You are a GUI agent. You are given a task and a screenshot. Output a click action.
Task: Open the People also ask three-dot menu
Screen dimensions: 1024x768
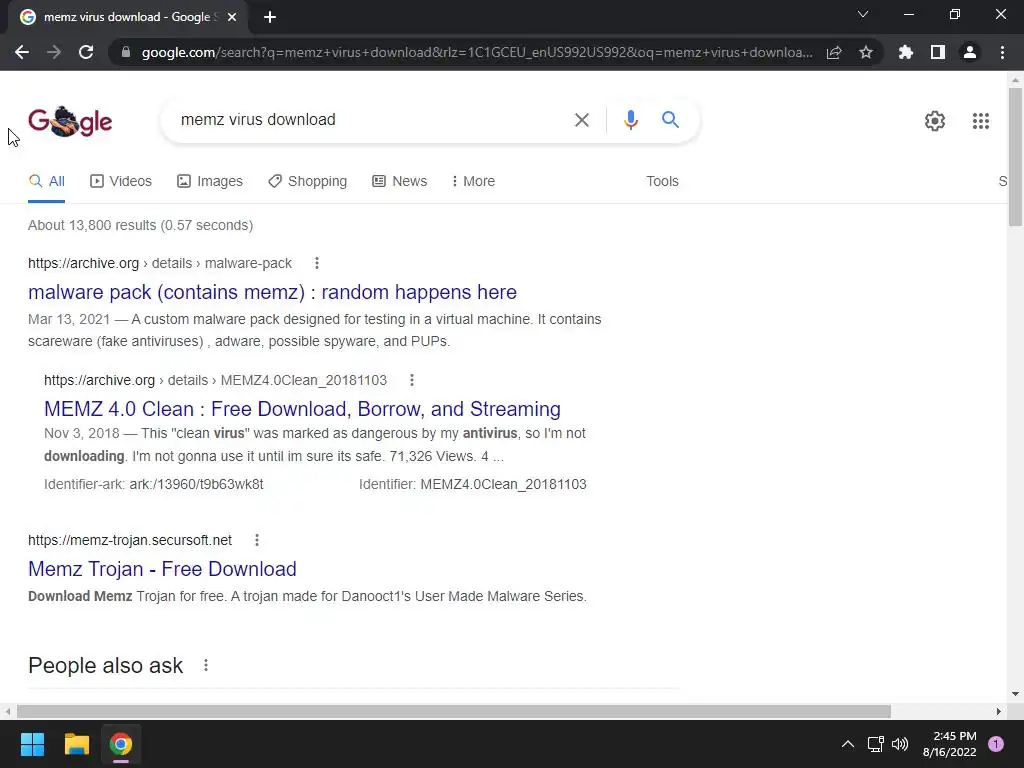206,665
